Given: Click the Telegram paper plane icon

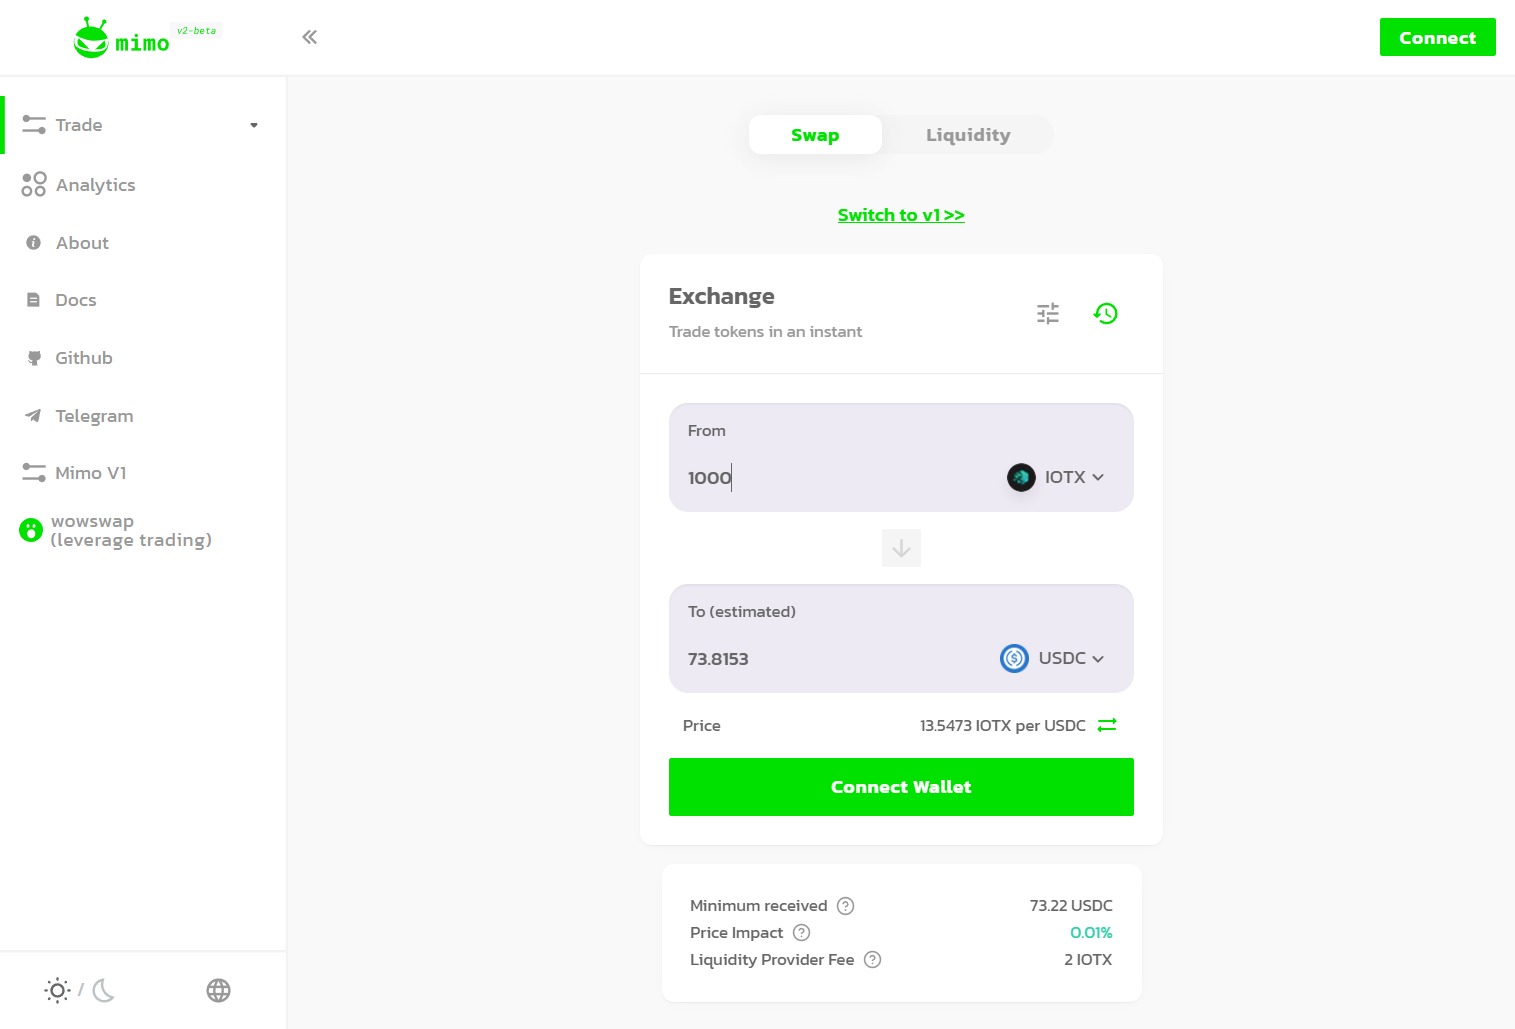Looking at the screenshot, I should coord(34,416).
